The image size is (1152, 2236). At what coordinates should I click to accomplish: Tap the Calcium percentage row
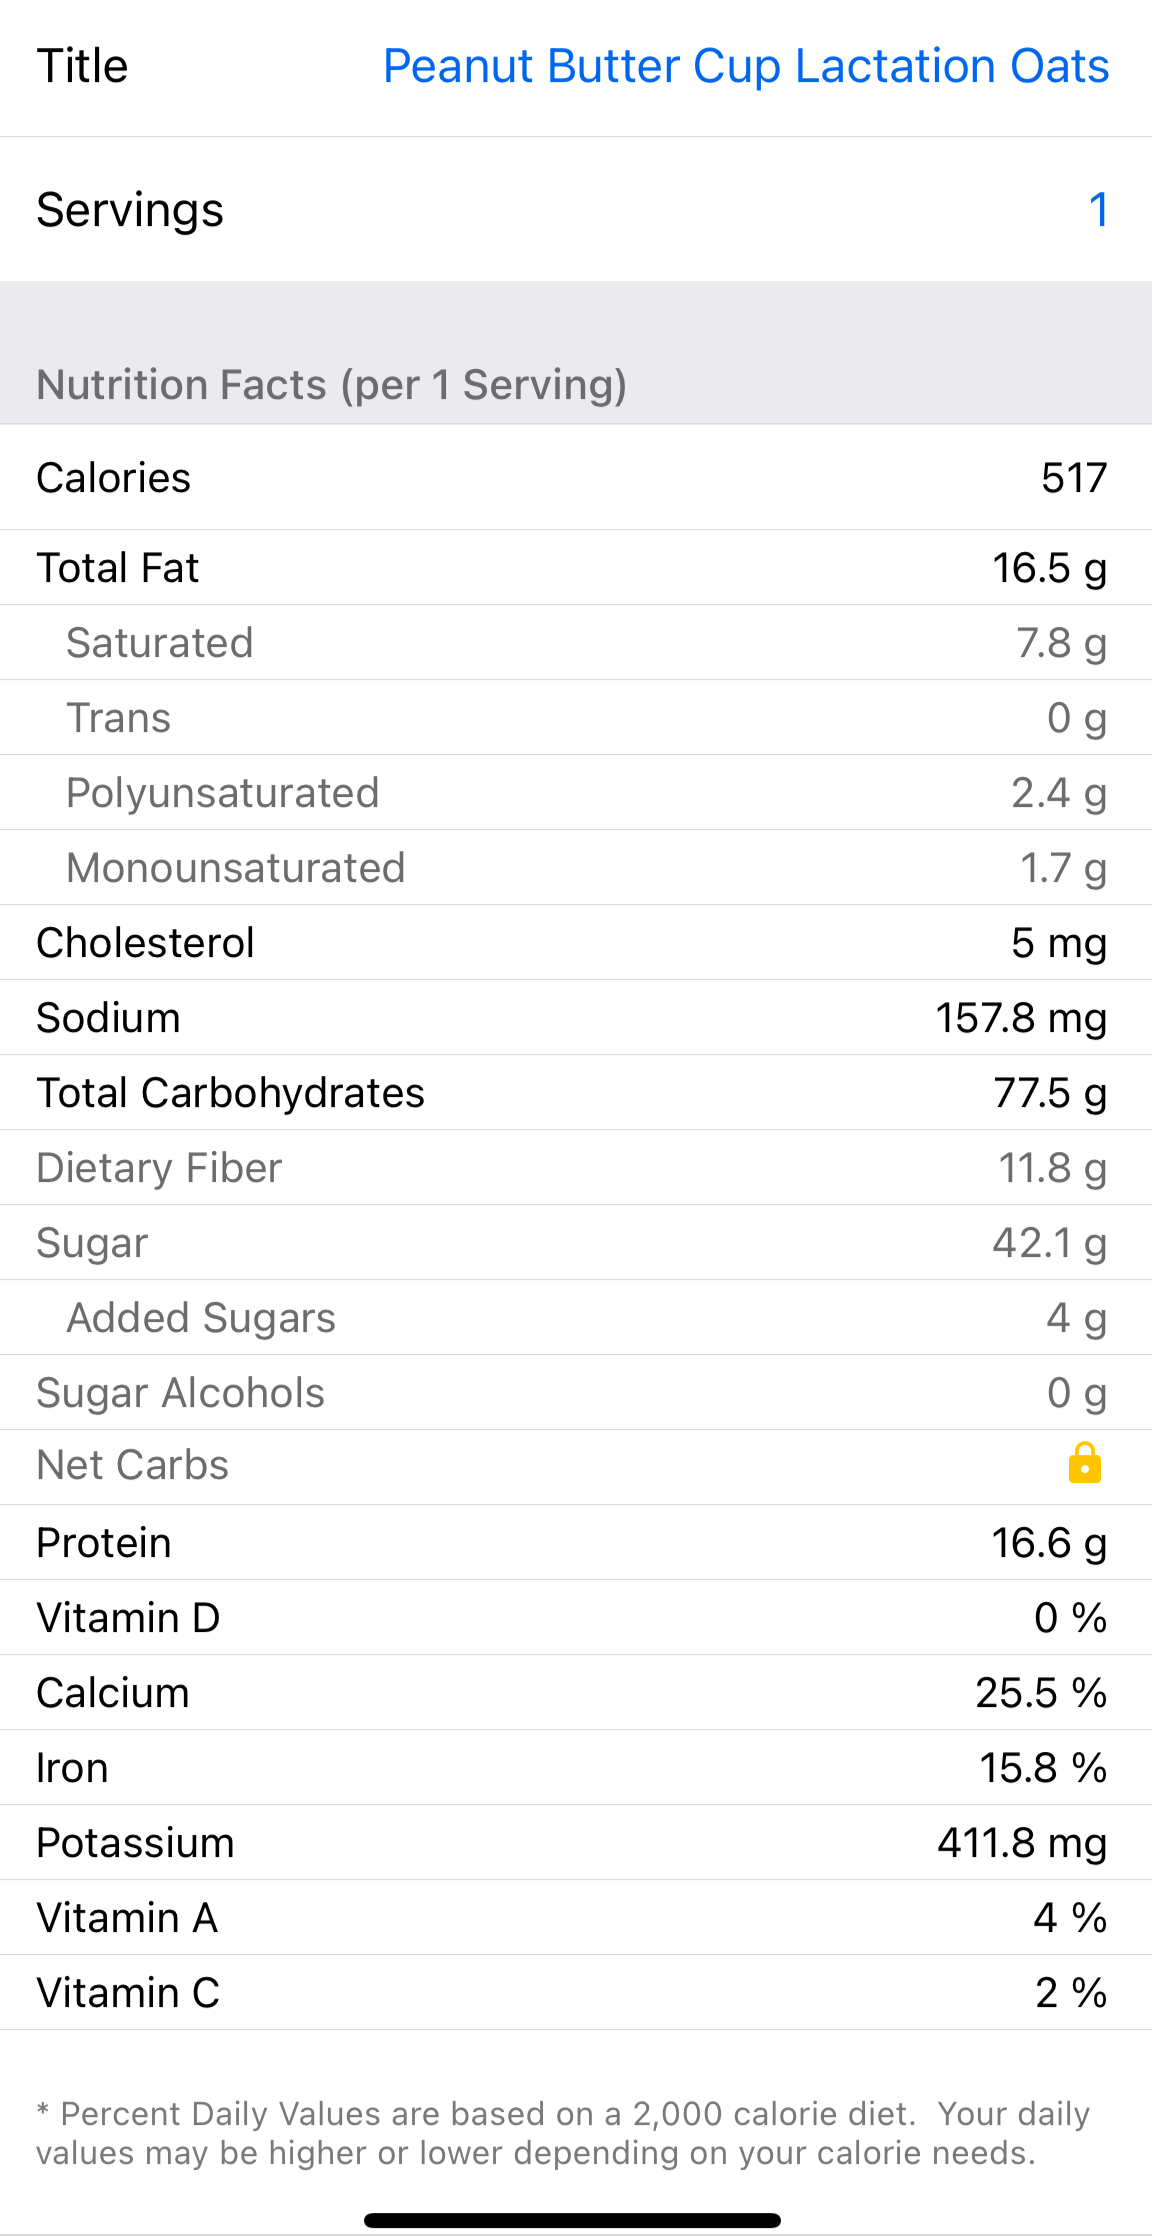[x=576, y=1693]
